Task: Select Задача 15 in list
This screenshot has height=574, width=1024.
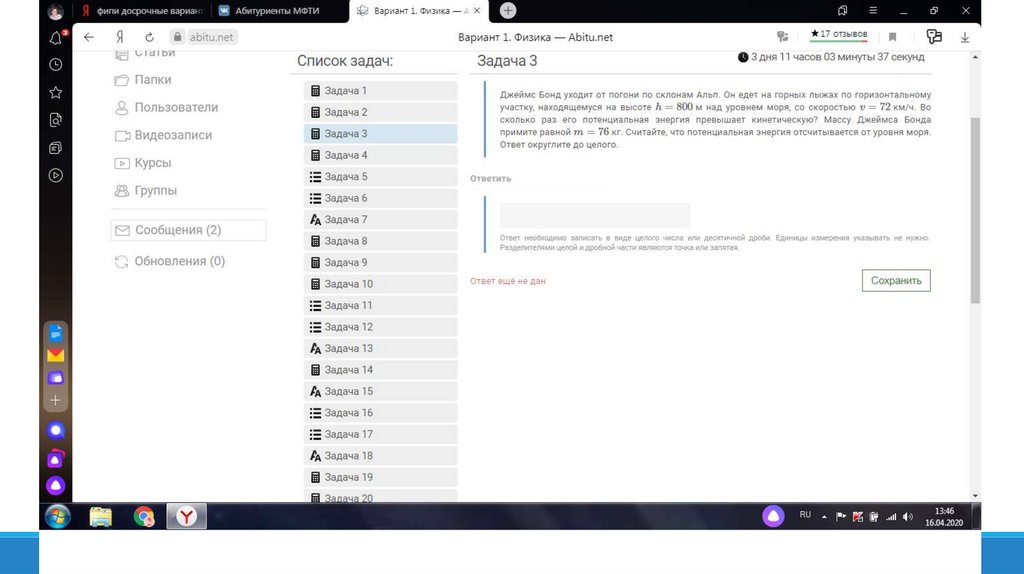Action: tap(380, 391)
